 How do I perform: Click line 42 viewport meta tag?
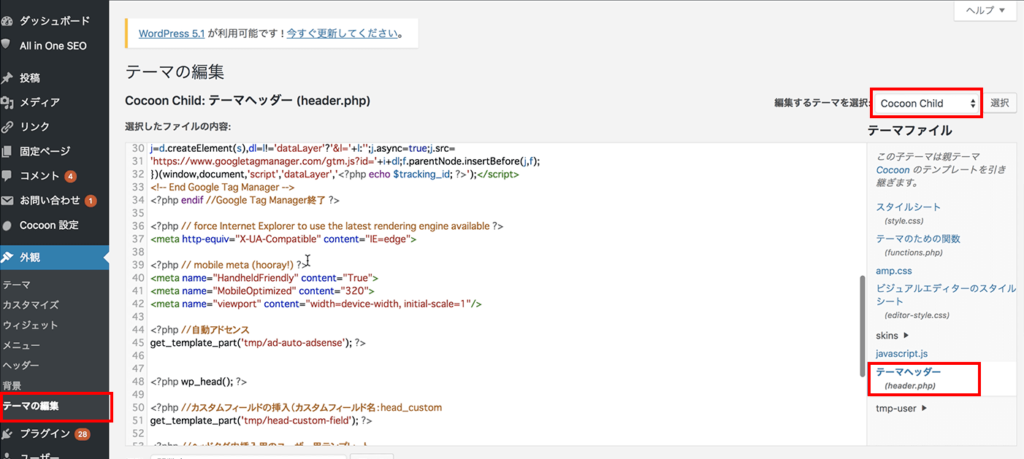tap(315, 304)
